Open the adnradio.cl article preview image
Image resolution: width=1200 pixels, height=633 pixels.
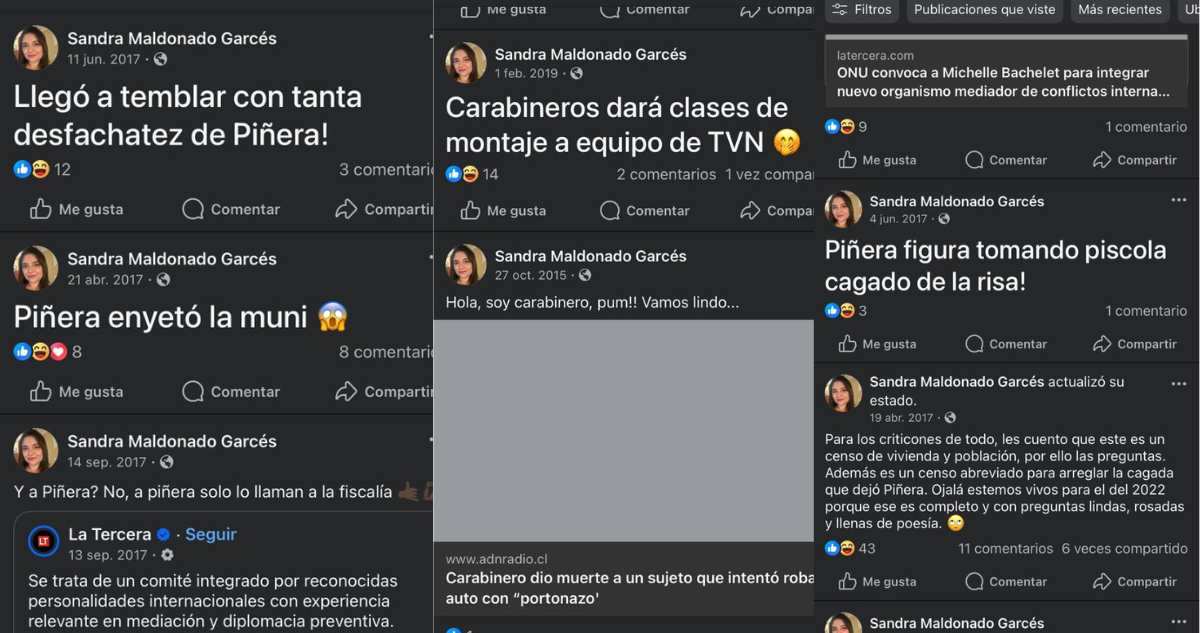(x=624, y=430)
